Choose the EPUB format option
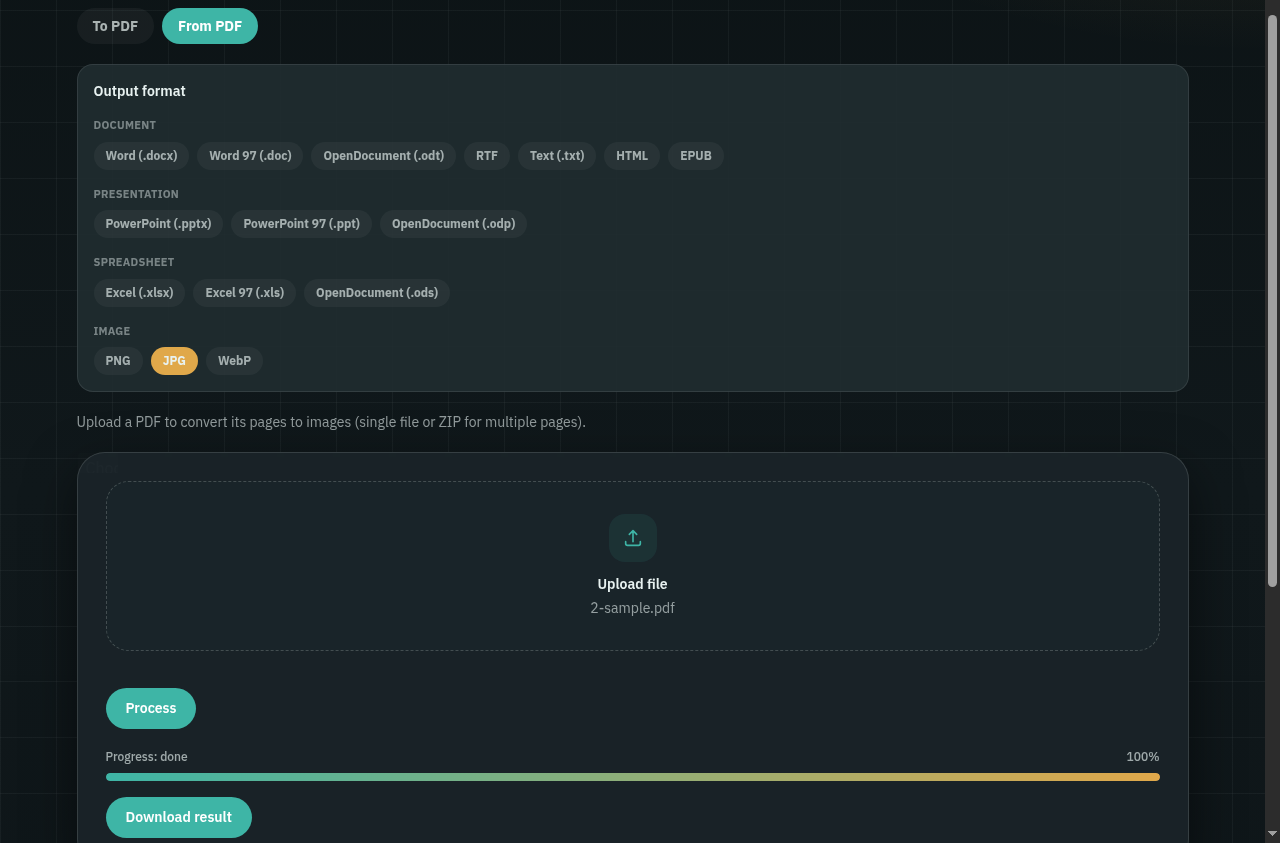 (x=696, y=156)
